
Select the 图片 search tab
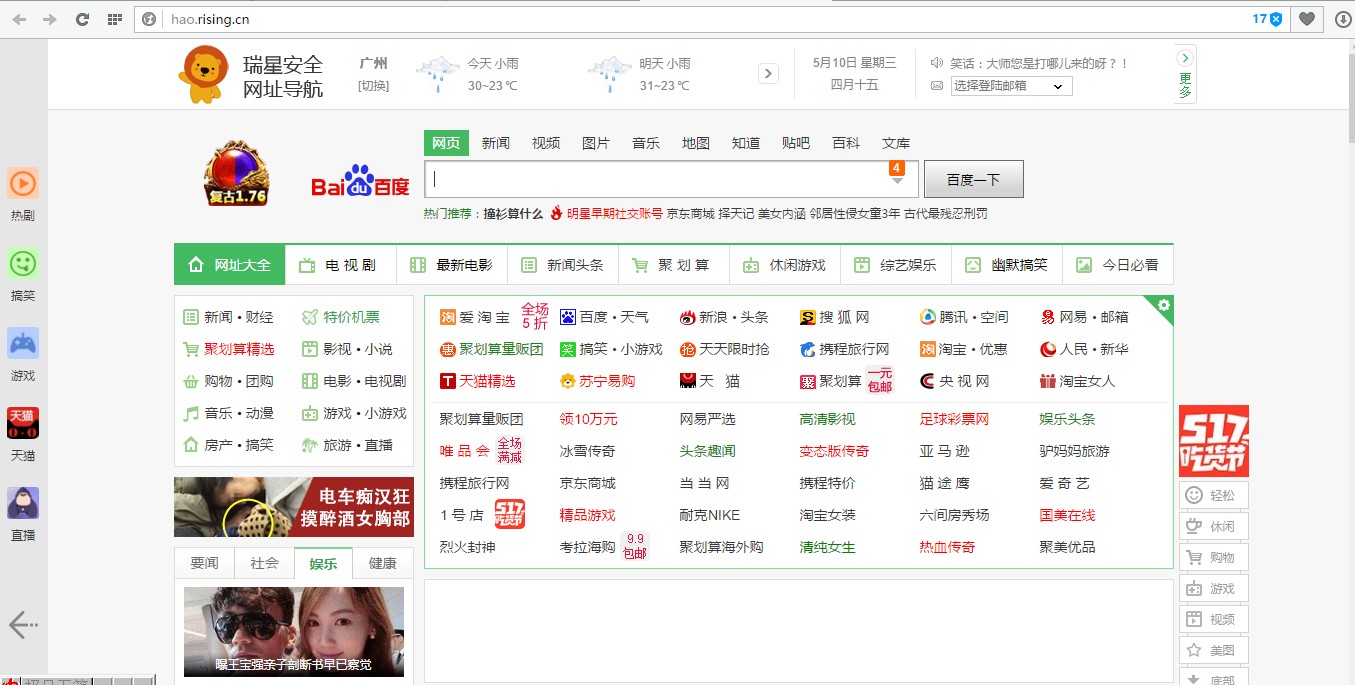(596, 143)
